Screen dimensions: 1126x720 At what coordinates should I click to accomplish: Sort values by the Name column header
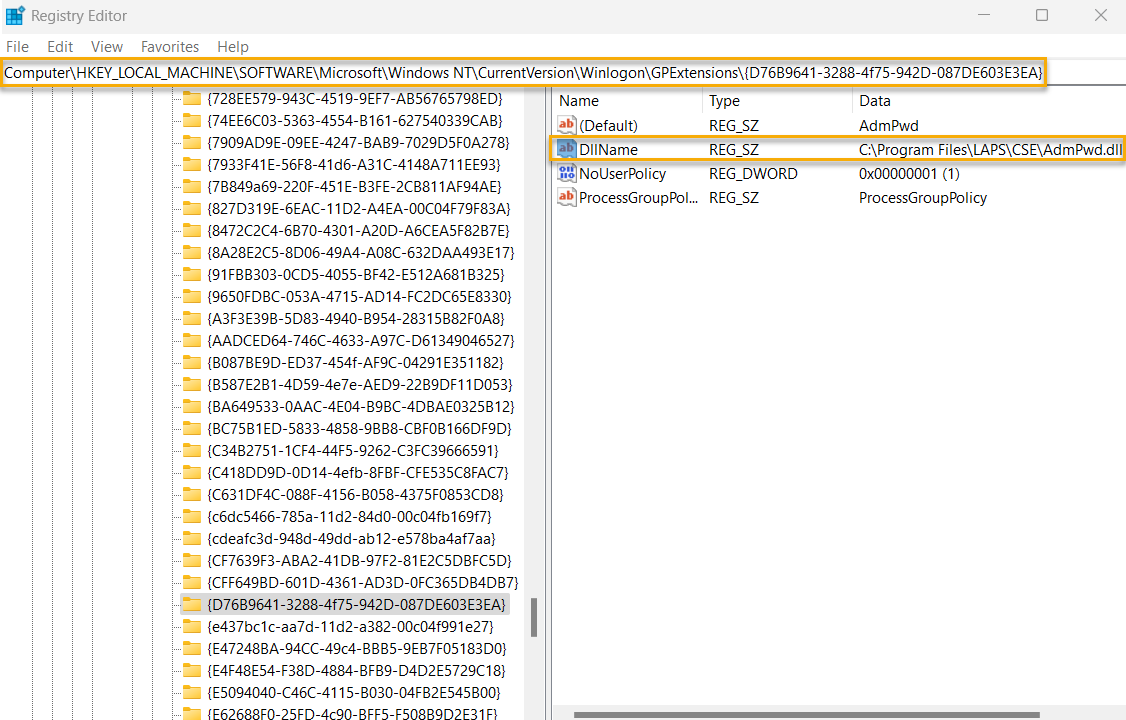[628, 100]
